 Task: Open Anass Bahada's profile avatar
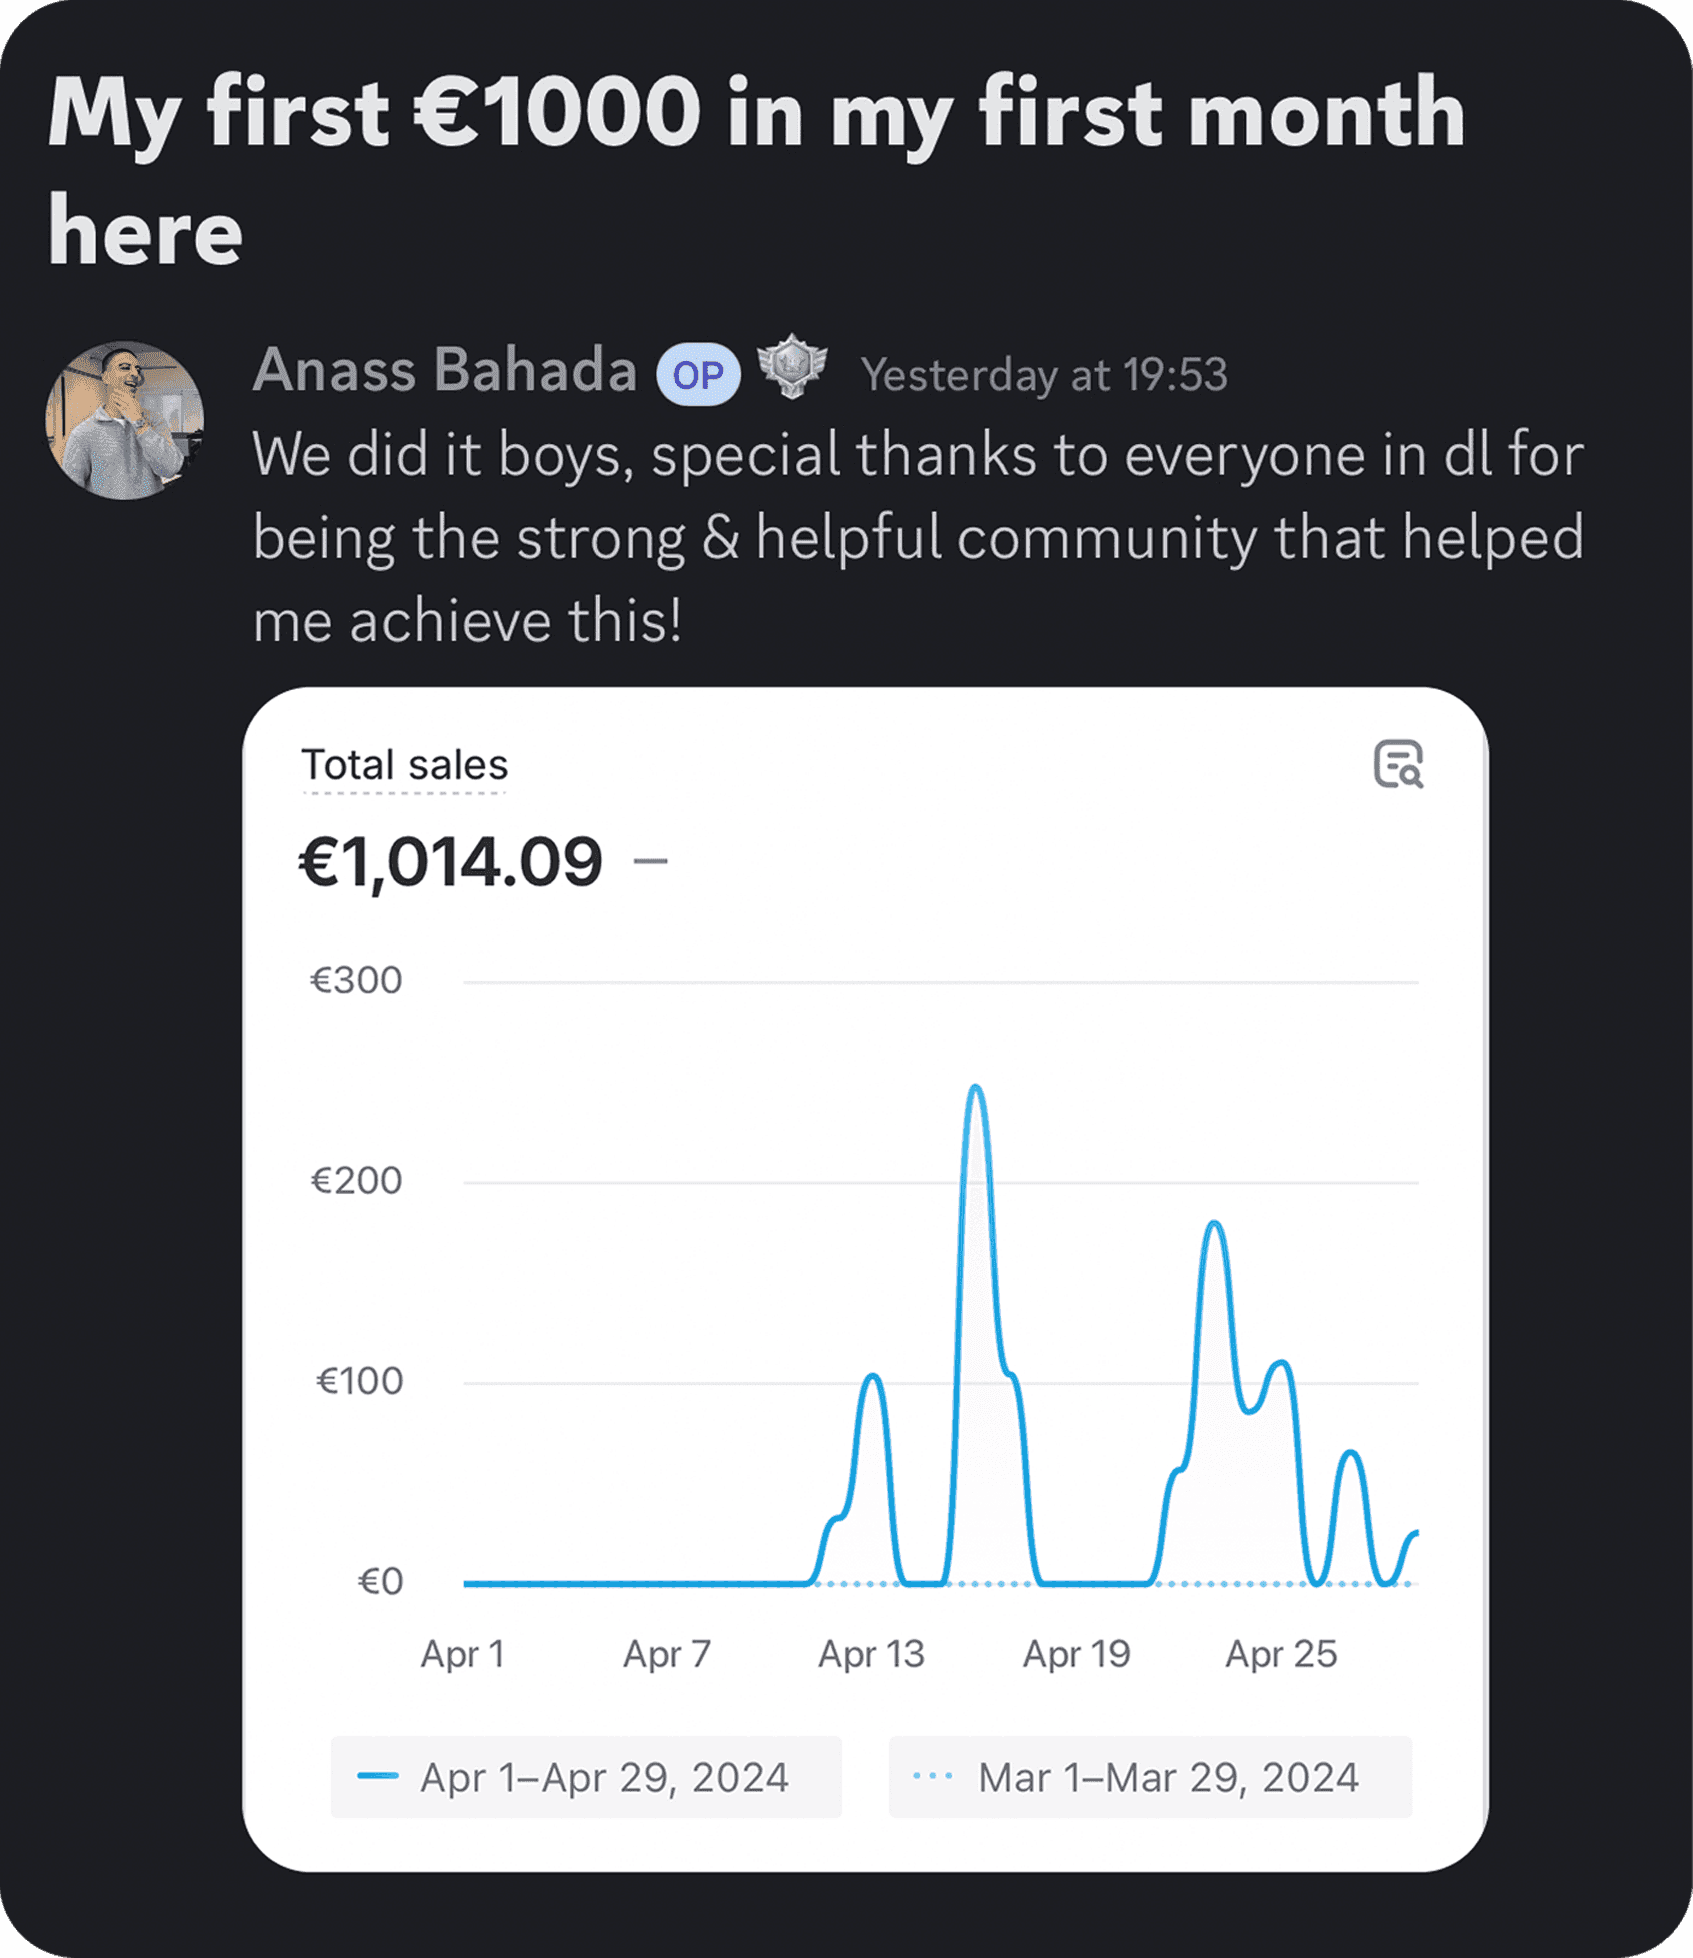click(x=125, y=420)
